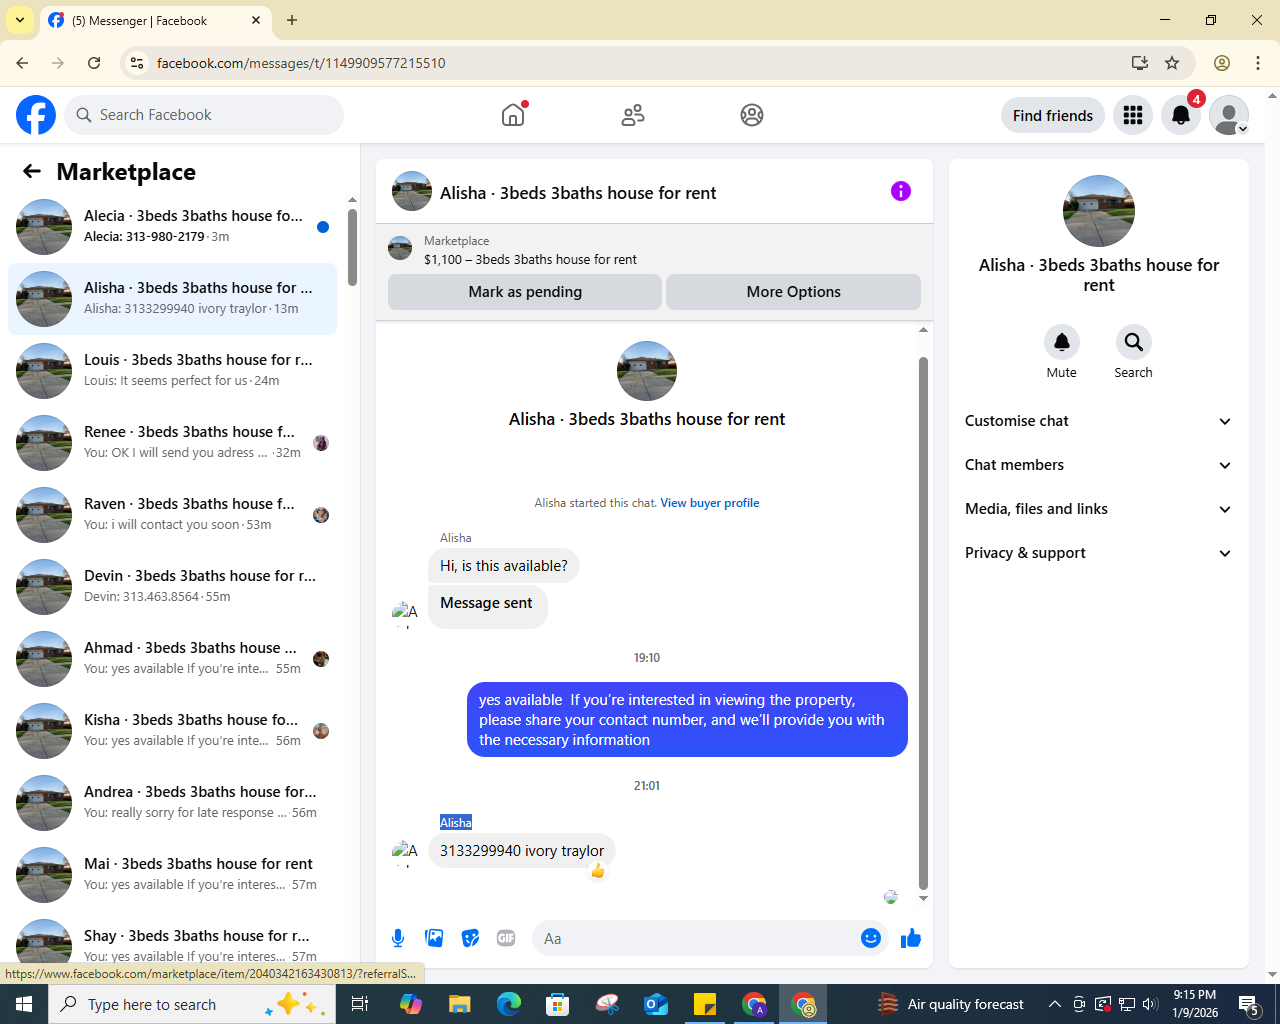Click the 'Hi, is this available?' message

(504, 566)
